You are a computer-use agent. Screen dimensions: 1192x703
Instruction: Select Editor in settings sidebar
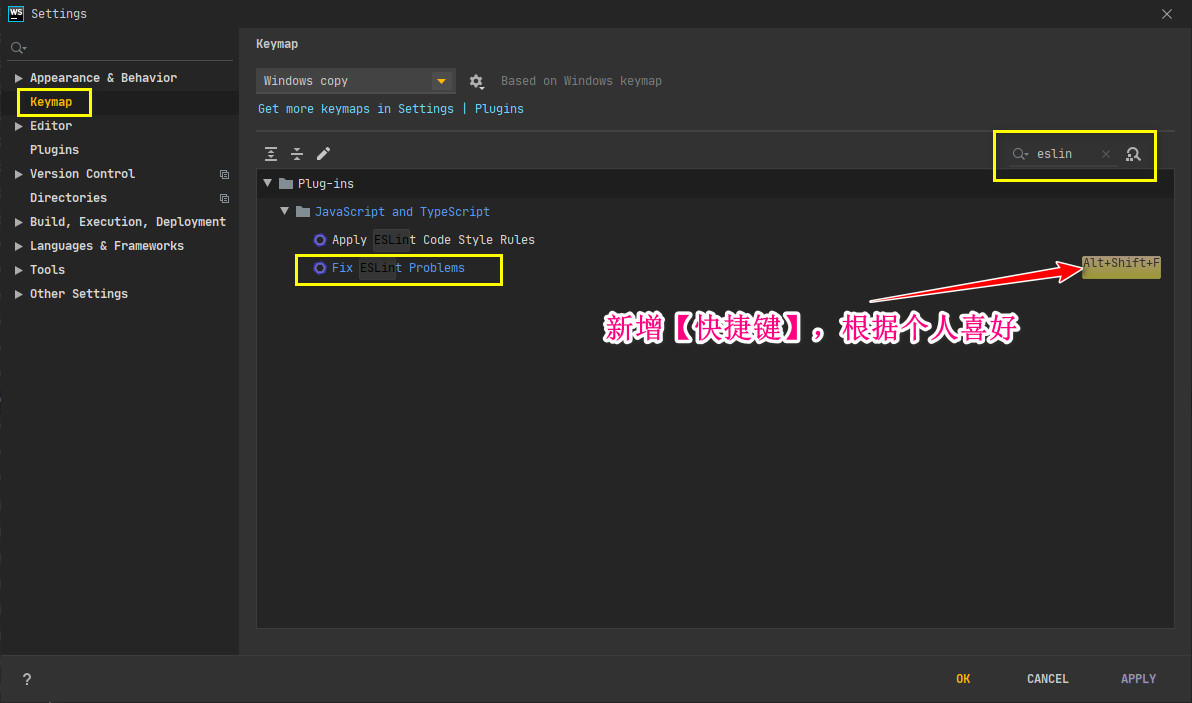51,126
